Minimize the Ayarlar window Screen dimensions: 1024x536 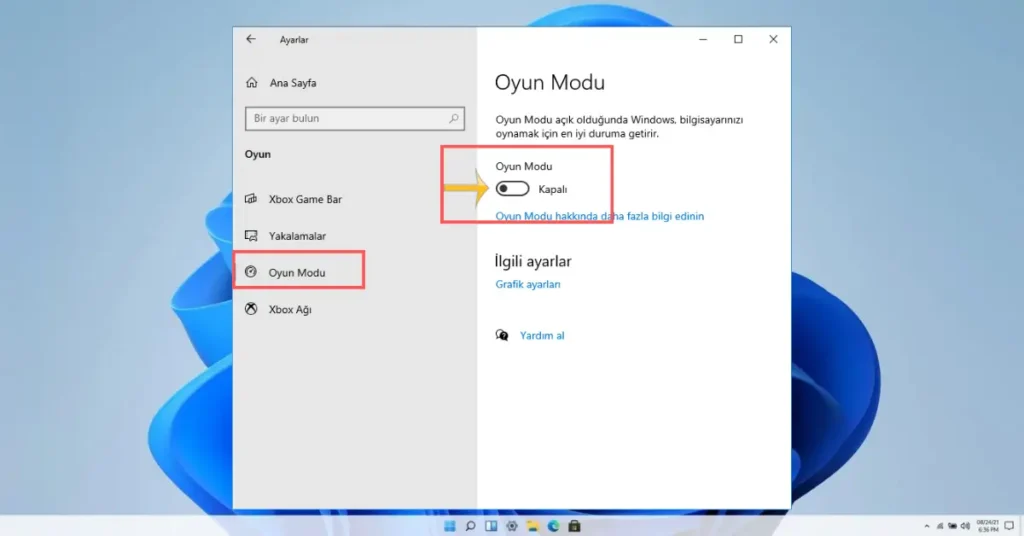703,39
